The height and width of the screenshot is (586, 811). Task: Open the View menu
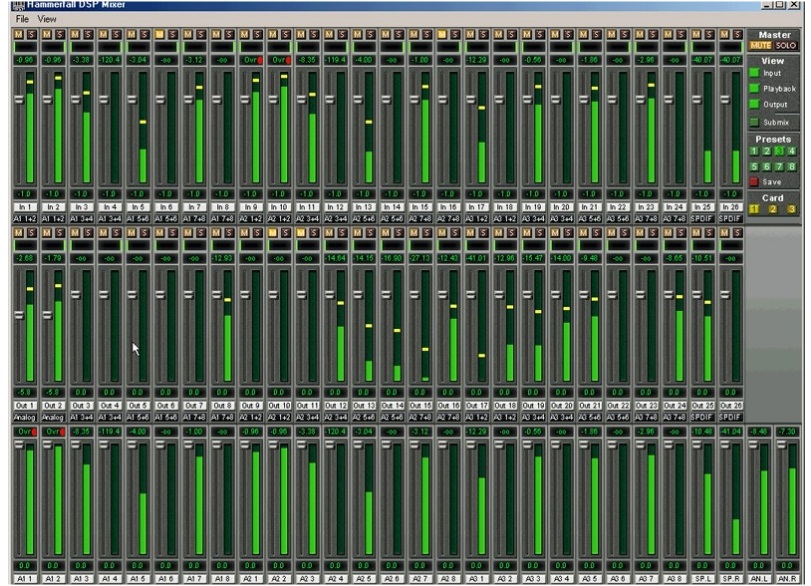pos(47,19)
